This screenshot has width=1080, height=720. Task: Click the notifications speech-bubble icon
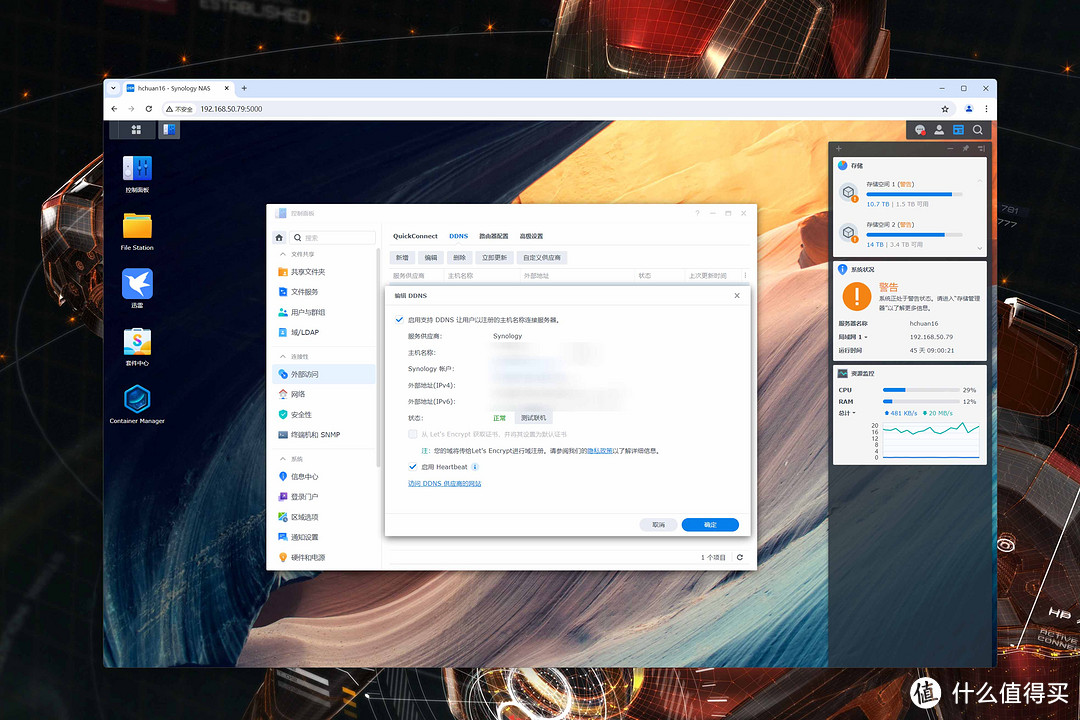pyautogui.click(x=920, y=130)
